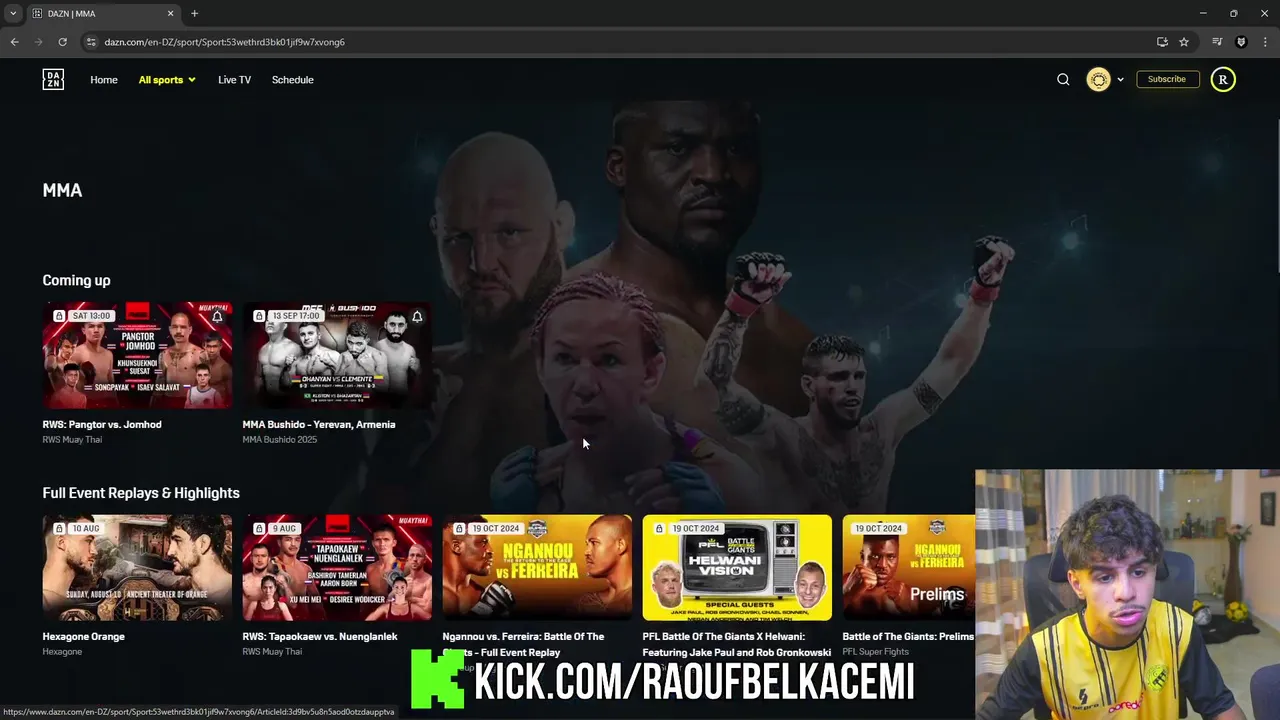Click lock icon on 10 AUG card

click(59, 528)
